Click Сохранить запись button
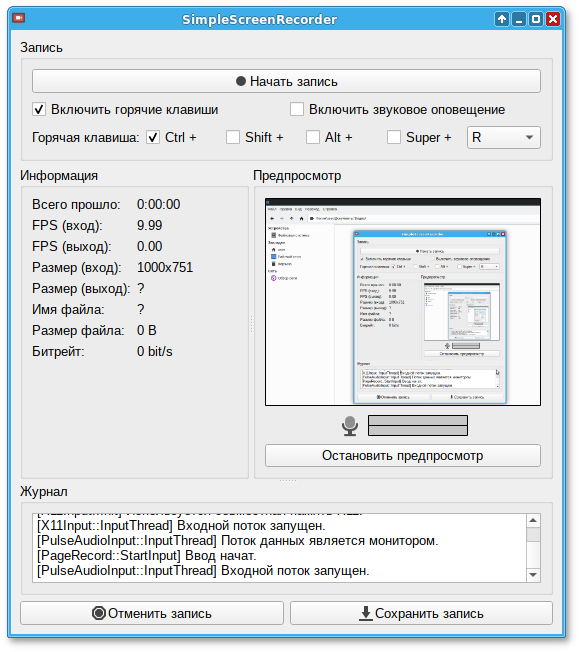Image resolution: width=579 pixels, height=652 pixels. [421, 613]
